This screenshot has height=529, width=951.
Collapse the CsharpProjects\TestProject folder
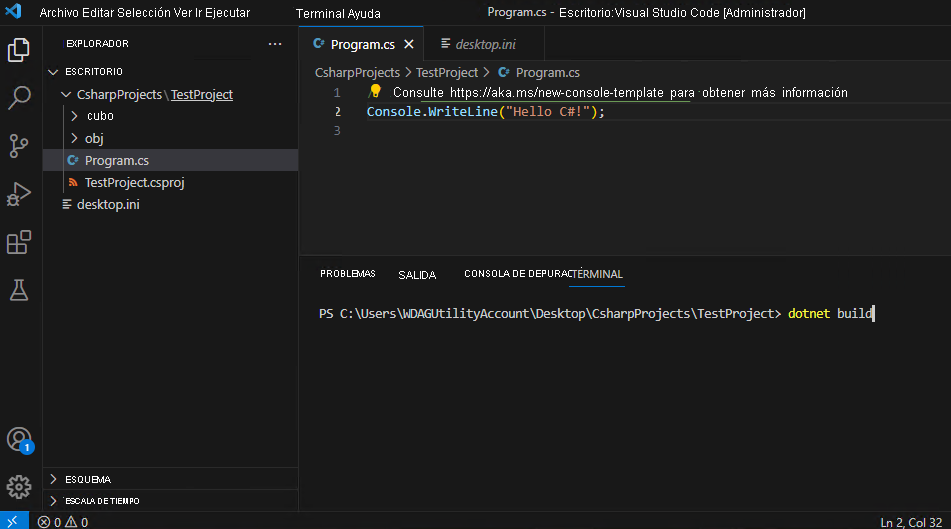66,95
